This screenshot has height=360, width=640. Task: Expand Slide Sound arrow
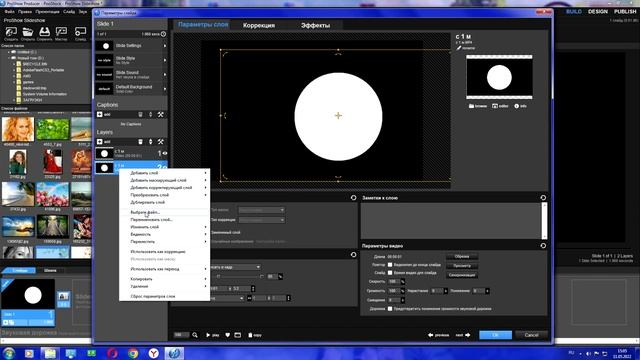pyautogui.click(x=165, y=75)
